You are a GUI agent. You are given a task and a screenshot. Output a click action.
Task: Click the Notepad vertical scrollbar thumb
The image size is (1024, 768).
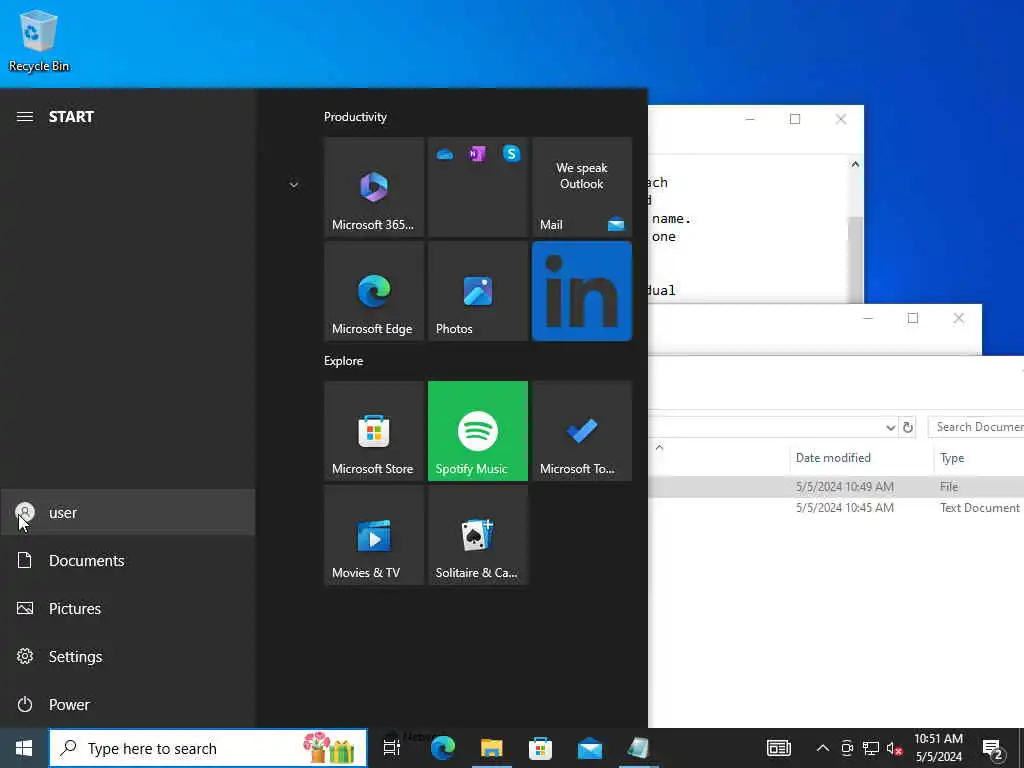(856, 259)
